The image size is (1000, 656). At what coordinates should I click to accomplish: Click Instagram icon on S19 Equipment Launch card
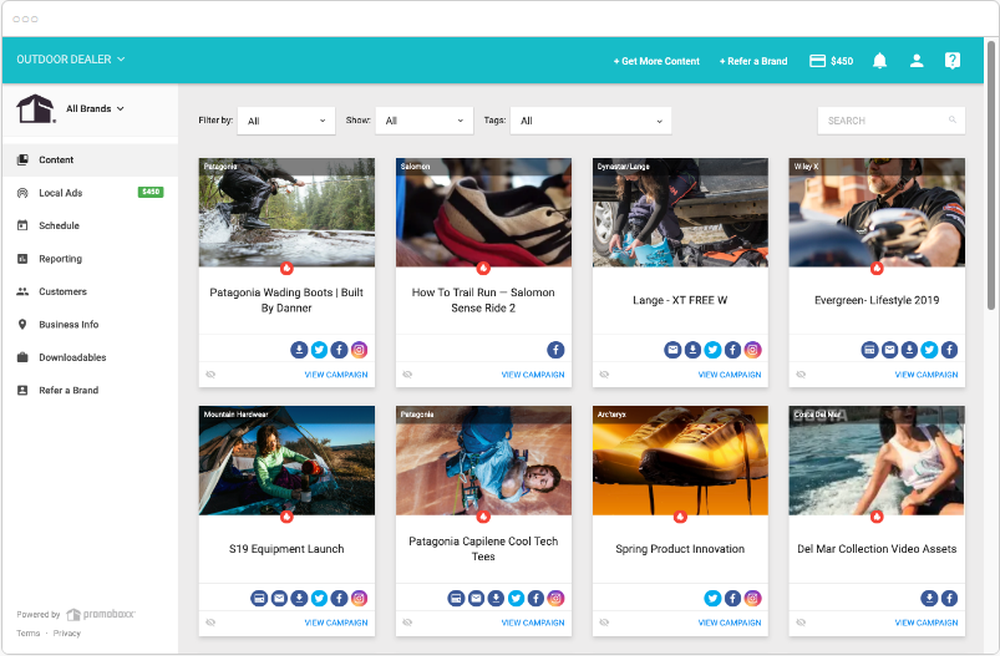click(359, 598)
